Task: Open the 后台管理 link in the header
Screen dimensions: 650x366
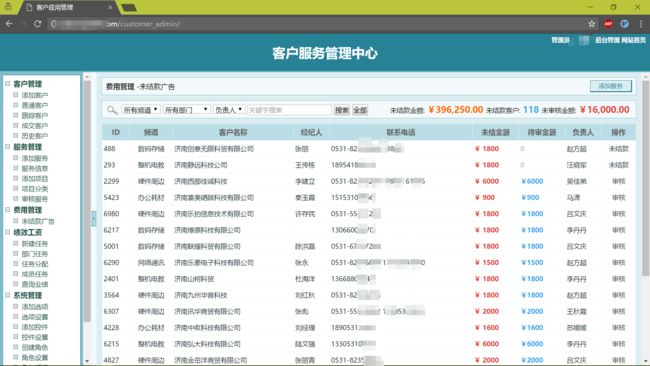Action: (x=607, y=40)
